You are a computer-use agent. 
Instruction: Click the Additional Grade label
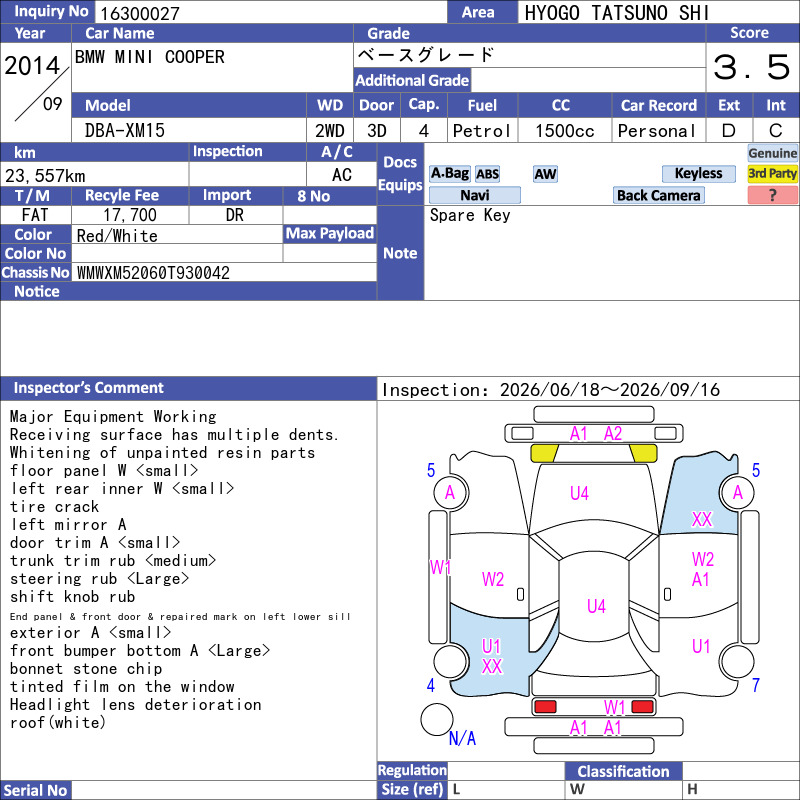[412, 80]
